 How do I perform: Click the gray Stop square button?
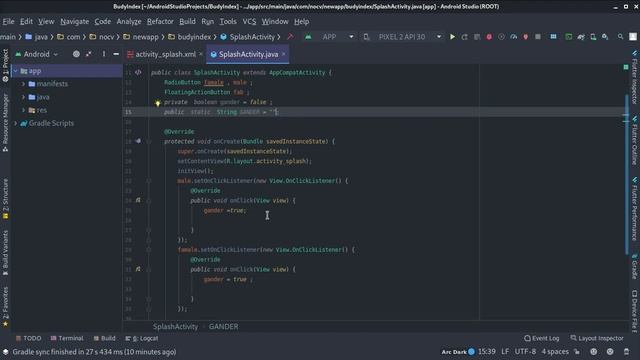(538, 37)
